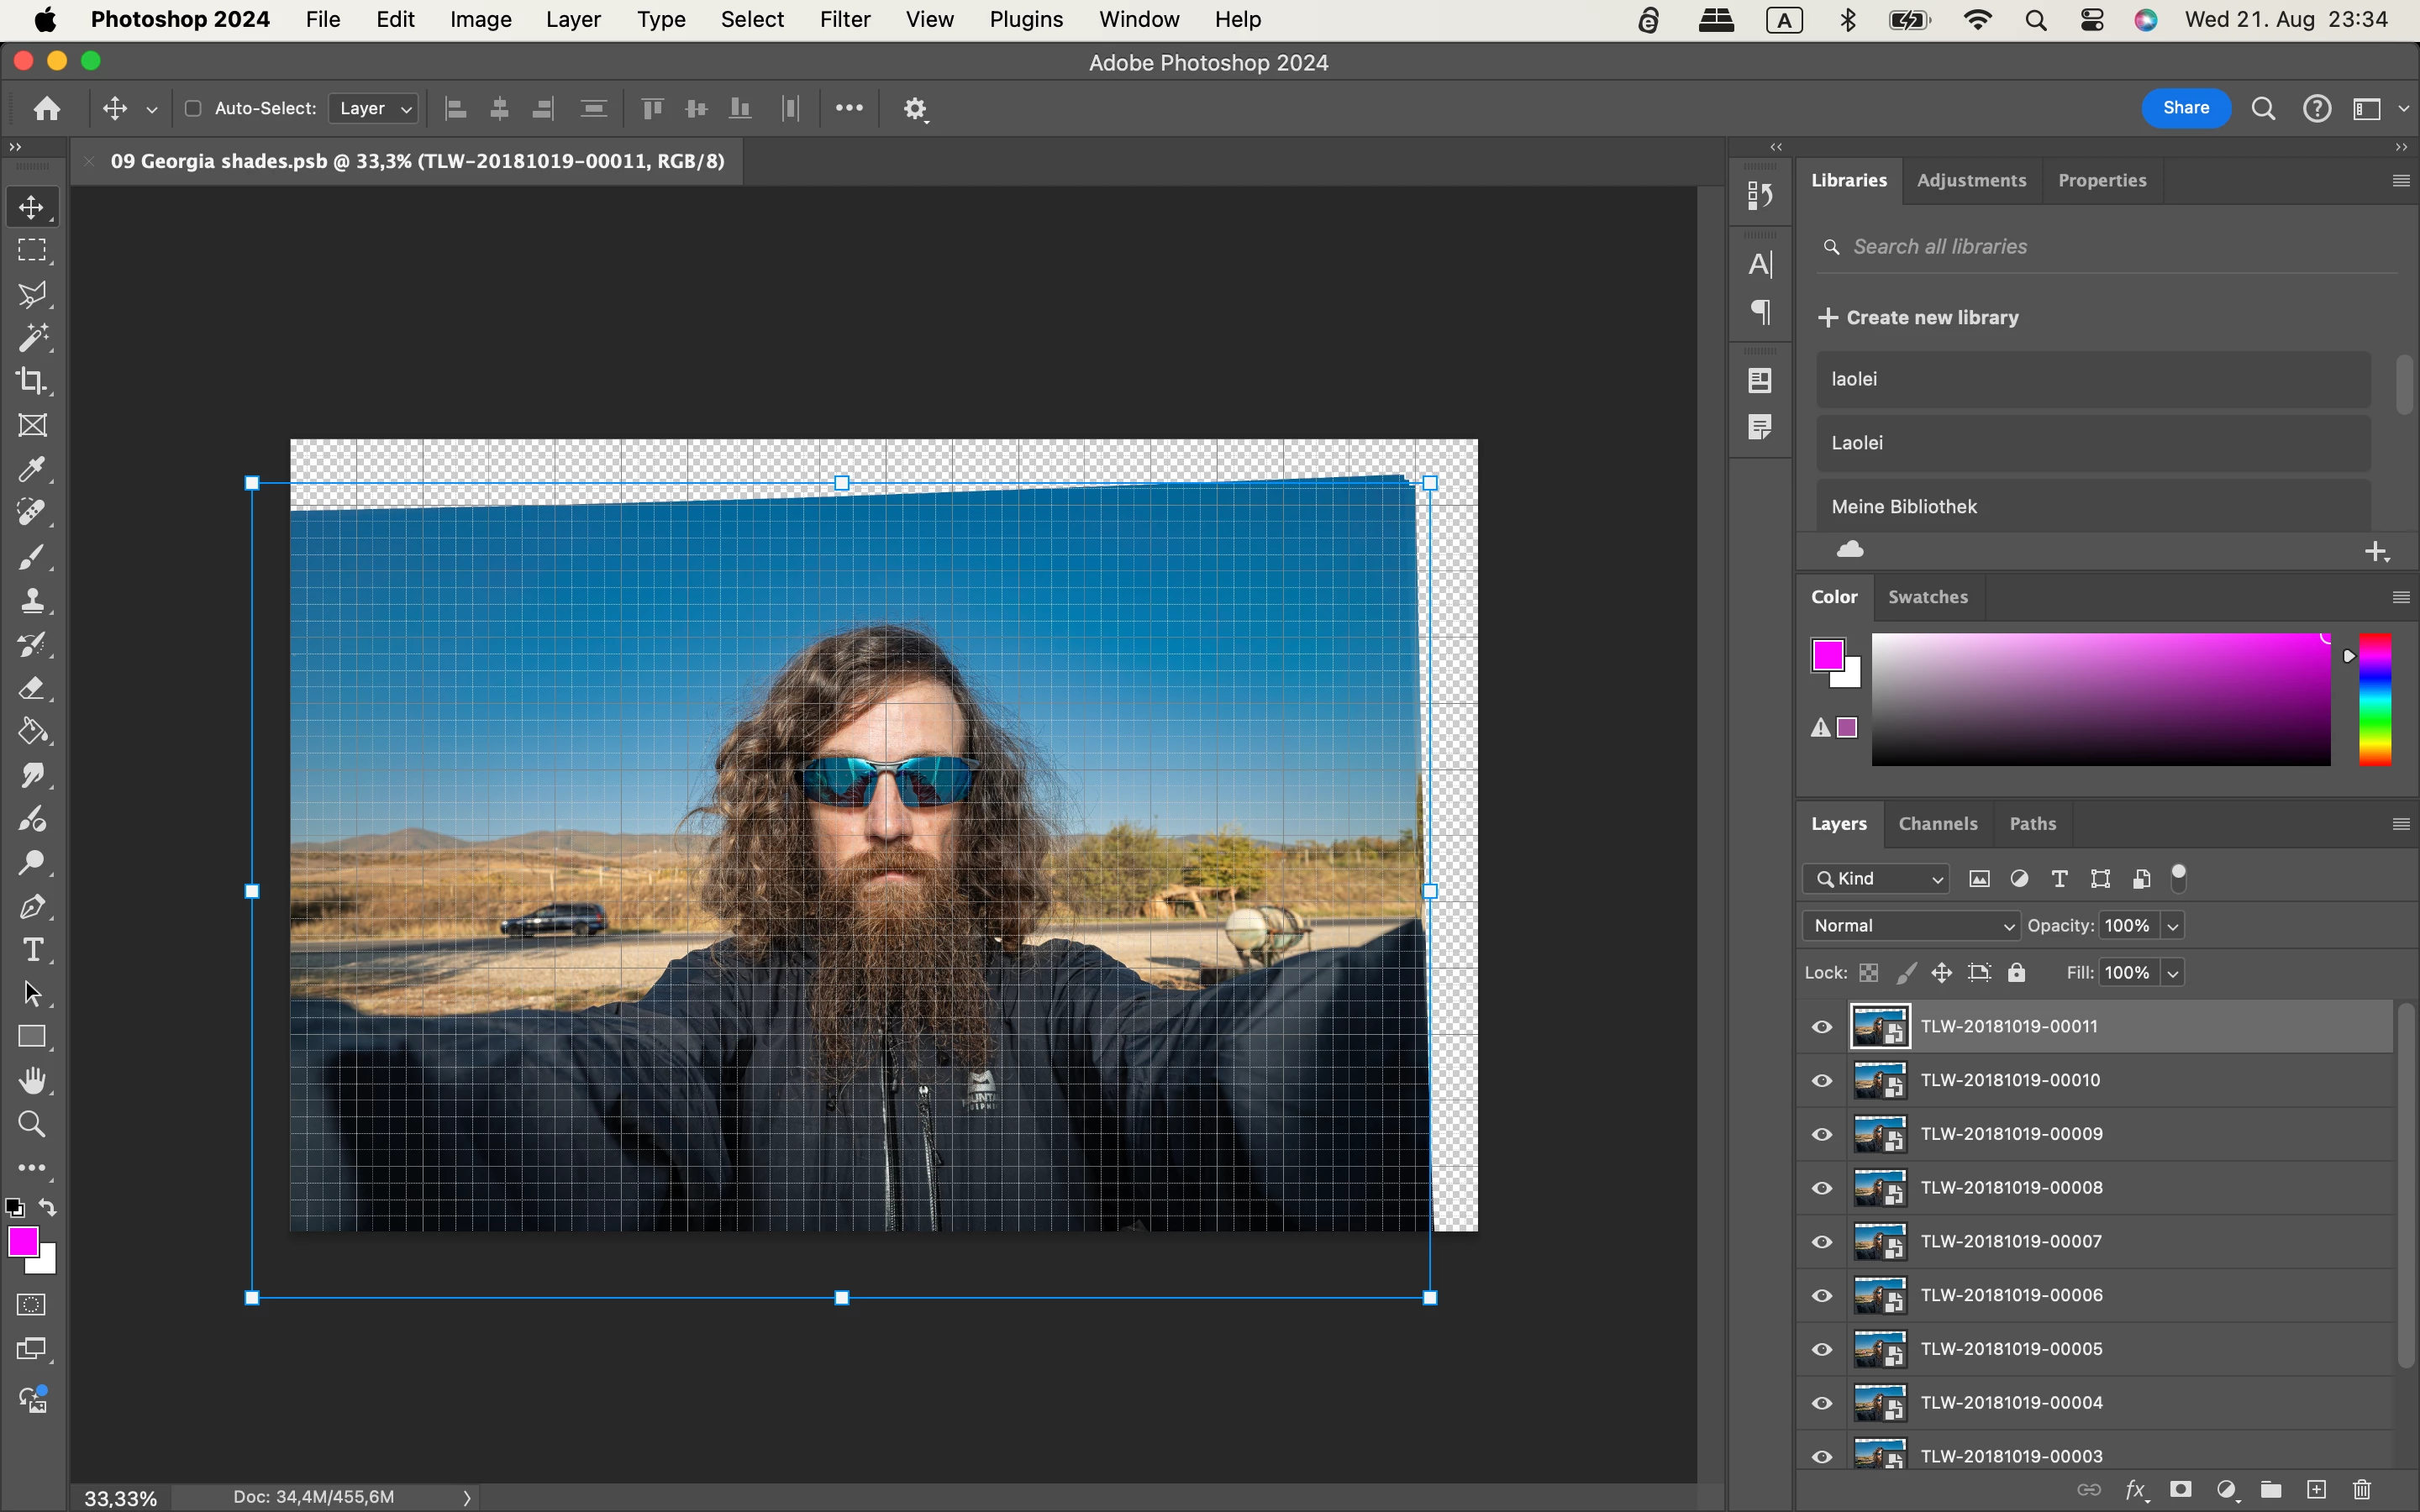2420x1512 pixels.
Task: Open the Filter menu
Action: [844, 19]
